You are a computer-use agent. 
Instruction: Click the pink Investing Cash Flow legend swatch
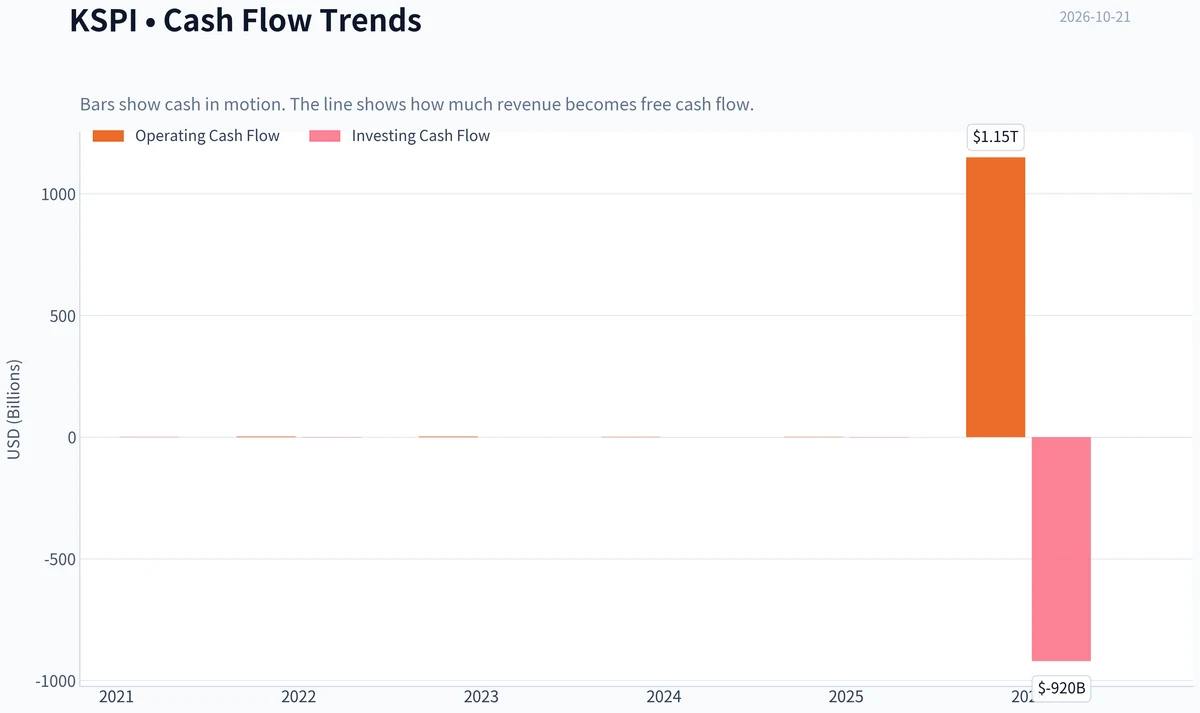pos(325,136)
